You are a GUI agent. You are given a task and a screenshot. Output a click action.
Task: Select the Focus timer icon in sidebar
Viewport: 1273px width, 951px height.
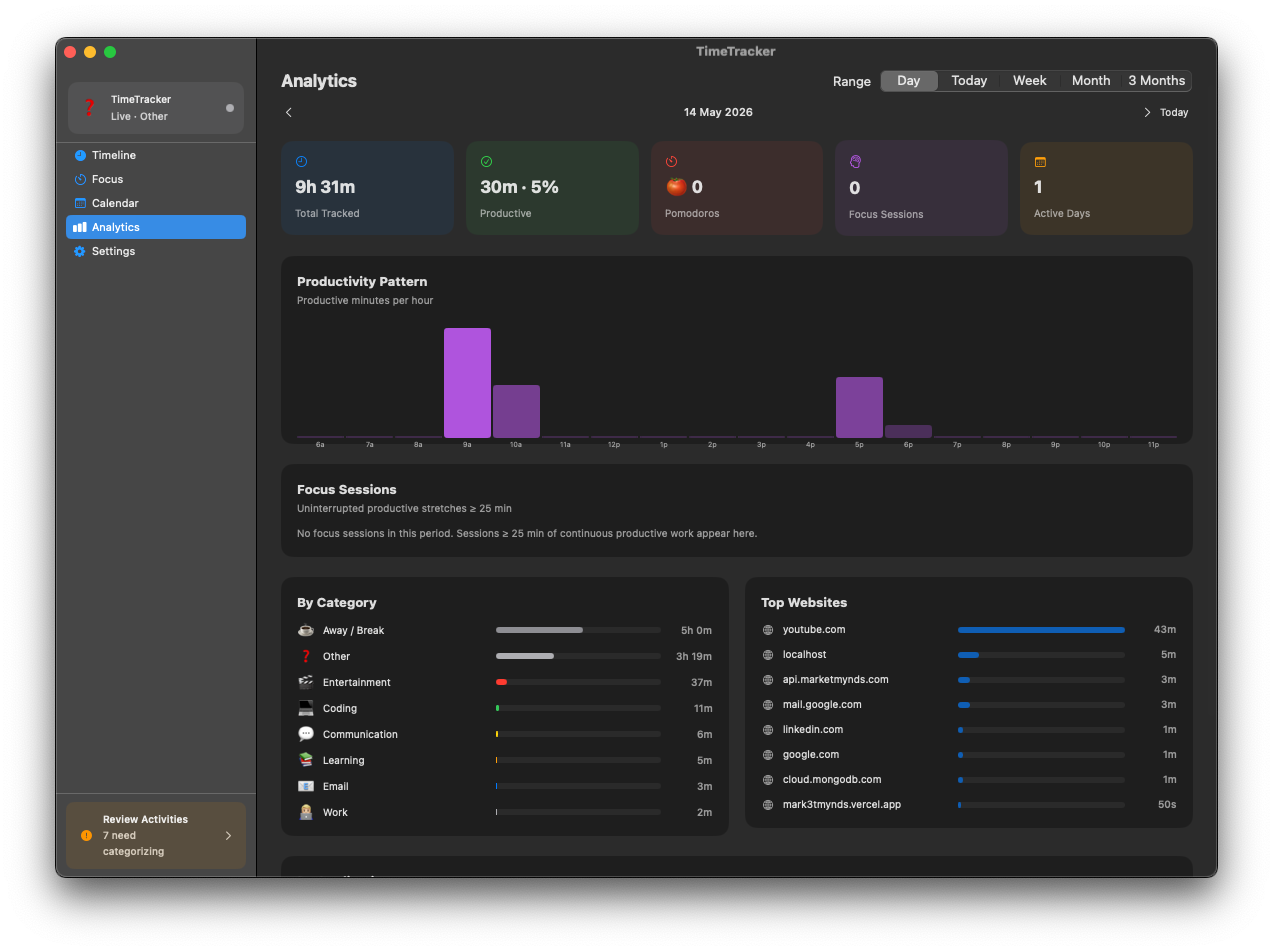pos(80,179)
